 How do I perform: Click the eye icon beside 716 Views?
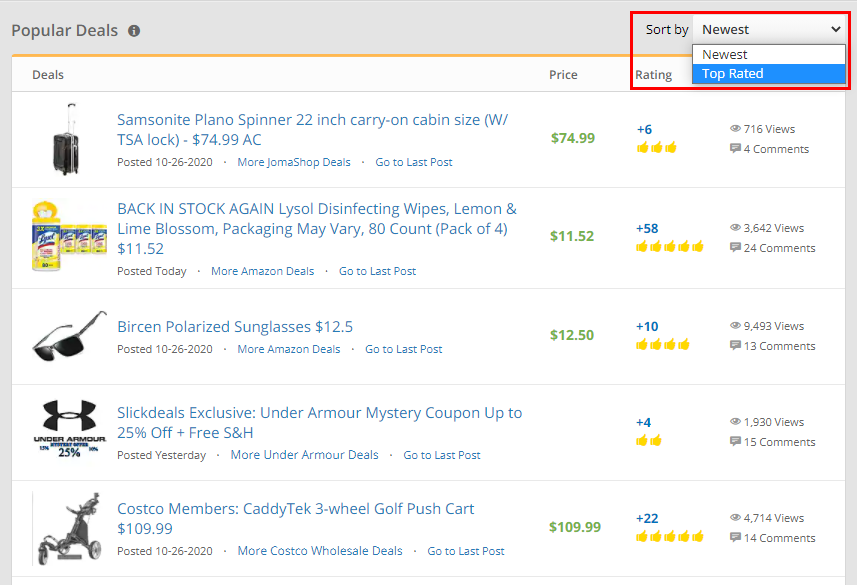[735, 128]
